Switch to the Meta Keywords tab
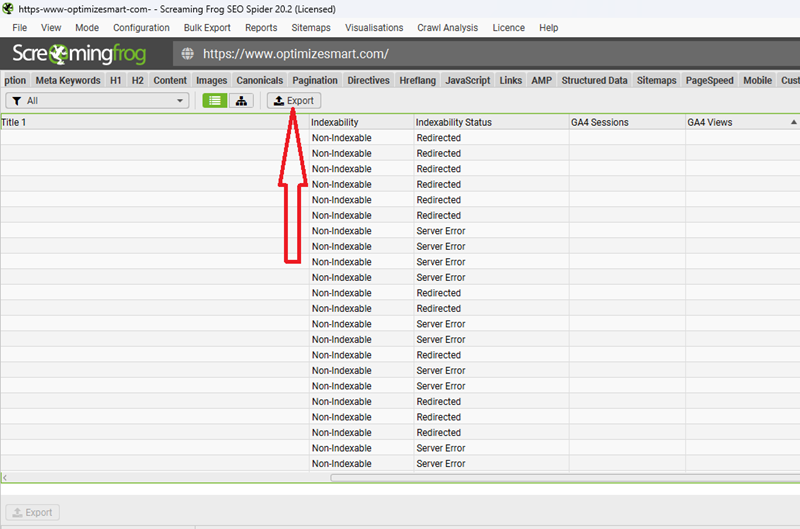800x529 pixels. [68, 80]
